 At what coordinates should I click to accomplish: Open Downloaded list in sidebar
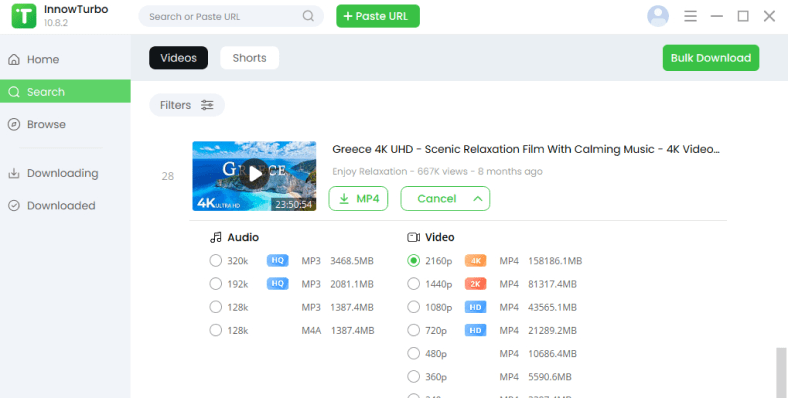[65, 206]
